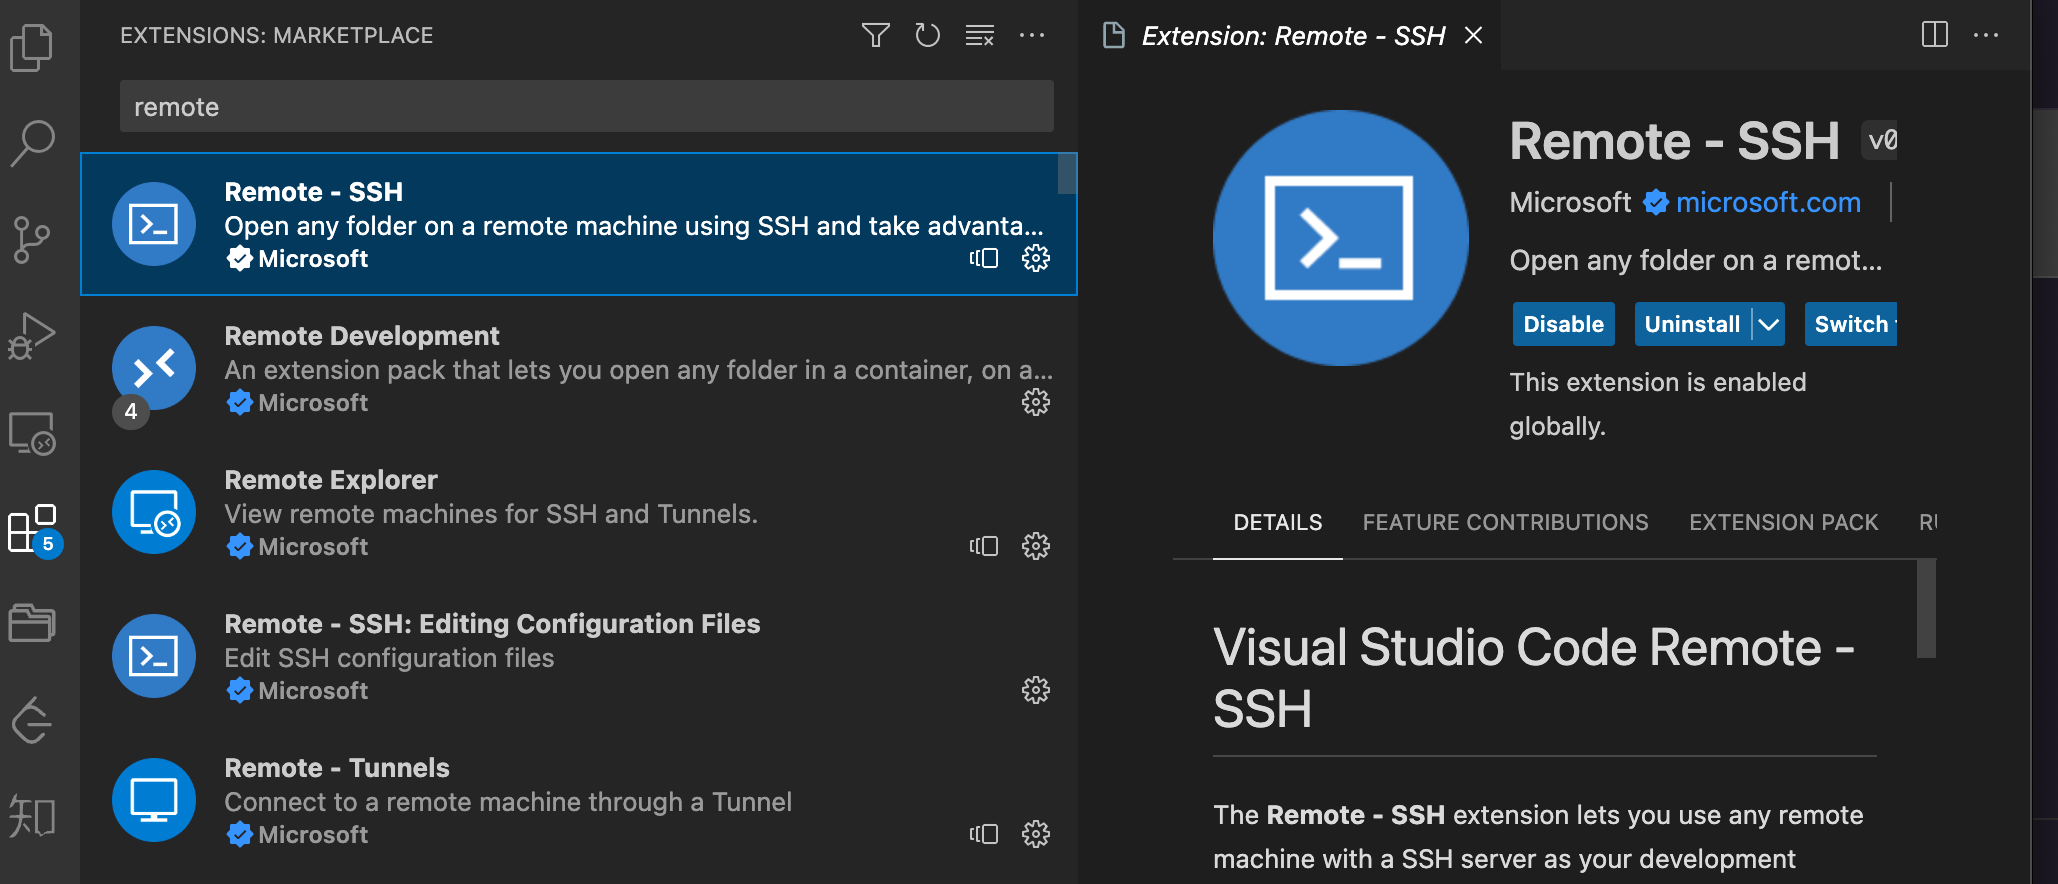Toggle split editor layout icon
Screen dimensions: 2058x884
pyautogui.click(x=1934, y=35)
